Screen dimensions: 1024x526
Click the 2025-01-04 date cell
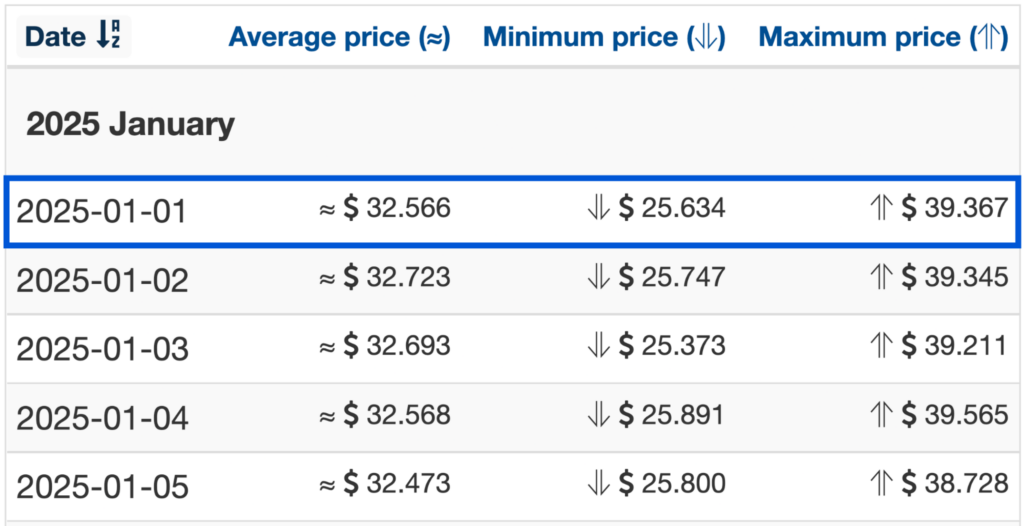[103, 419]
